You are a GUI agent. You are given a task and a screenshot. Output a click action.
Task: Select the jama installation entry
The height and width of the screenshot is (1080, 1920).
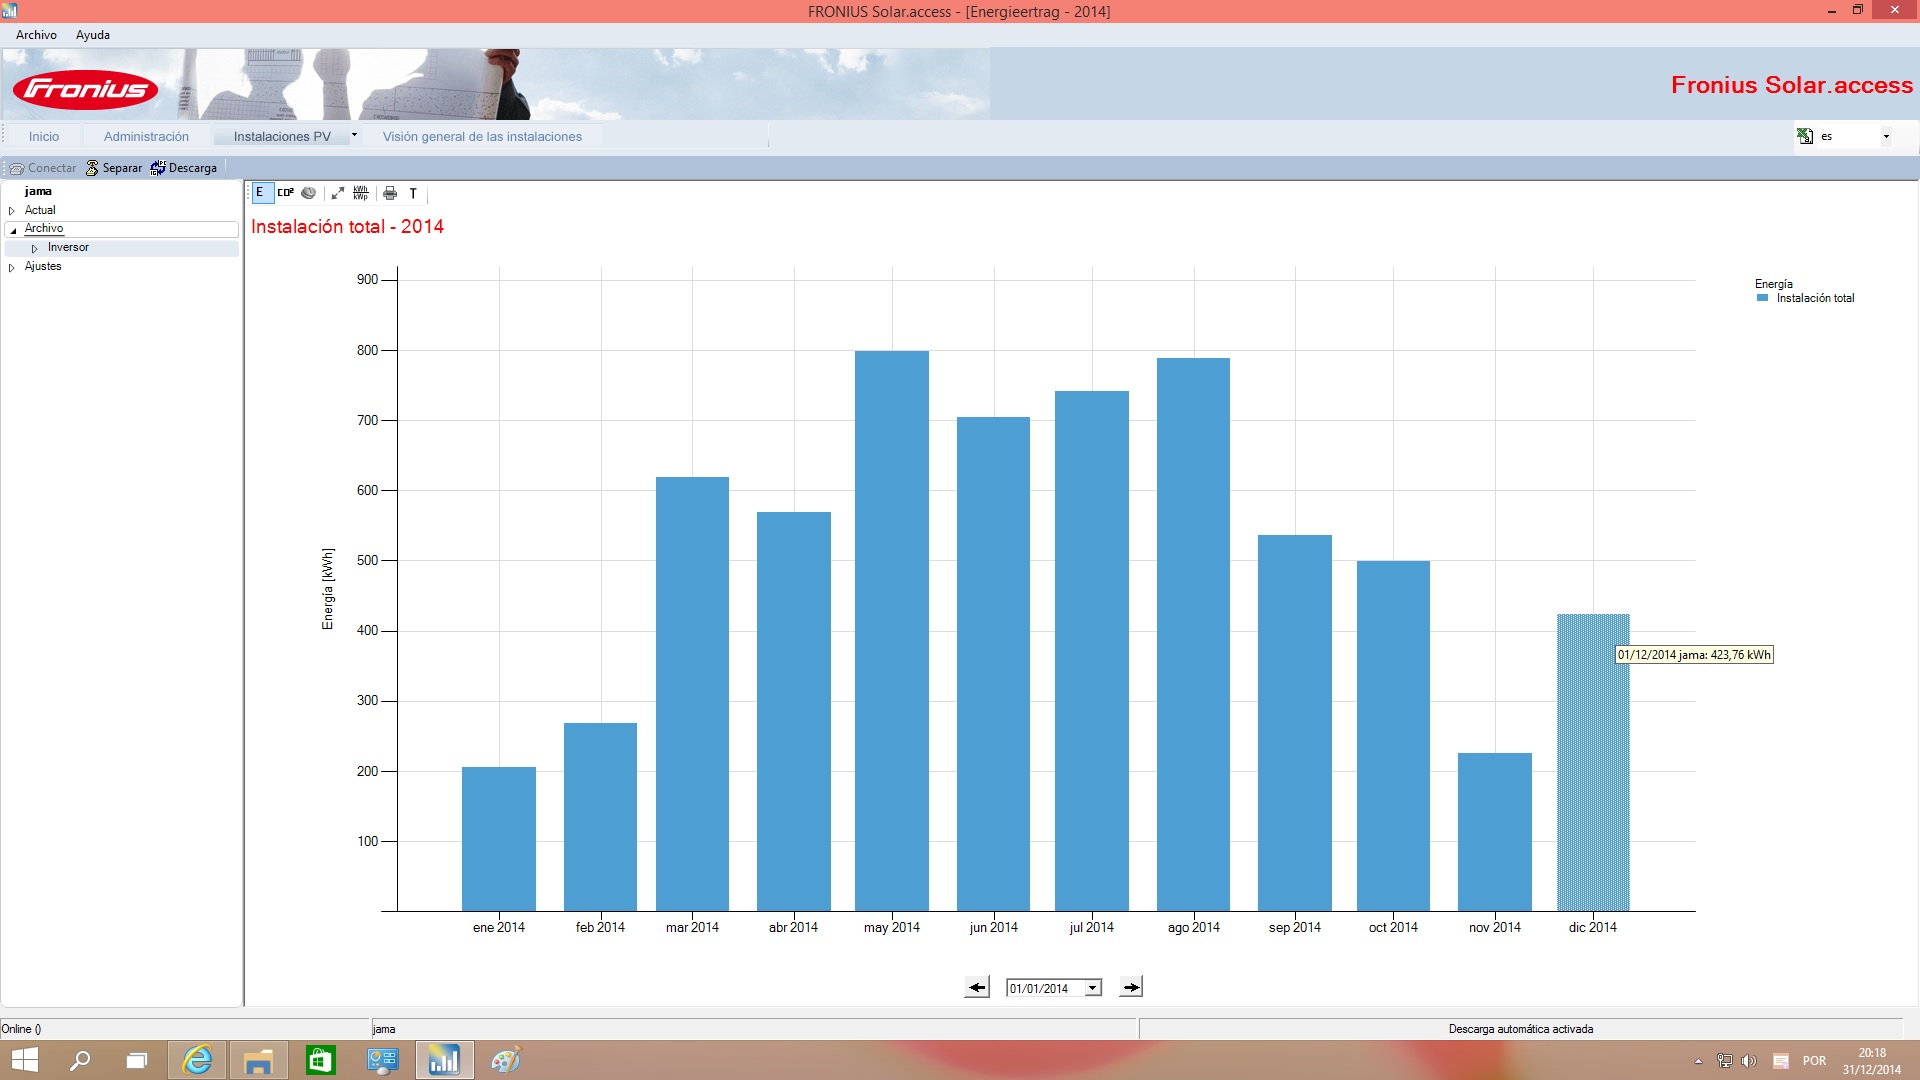click(x=38, y=191)
